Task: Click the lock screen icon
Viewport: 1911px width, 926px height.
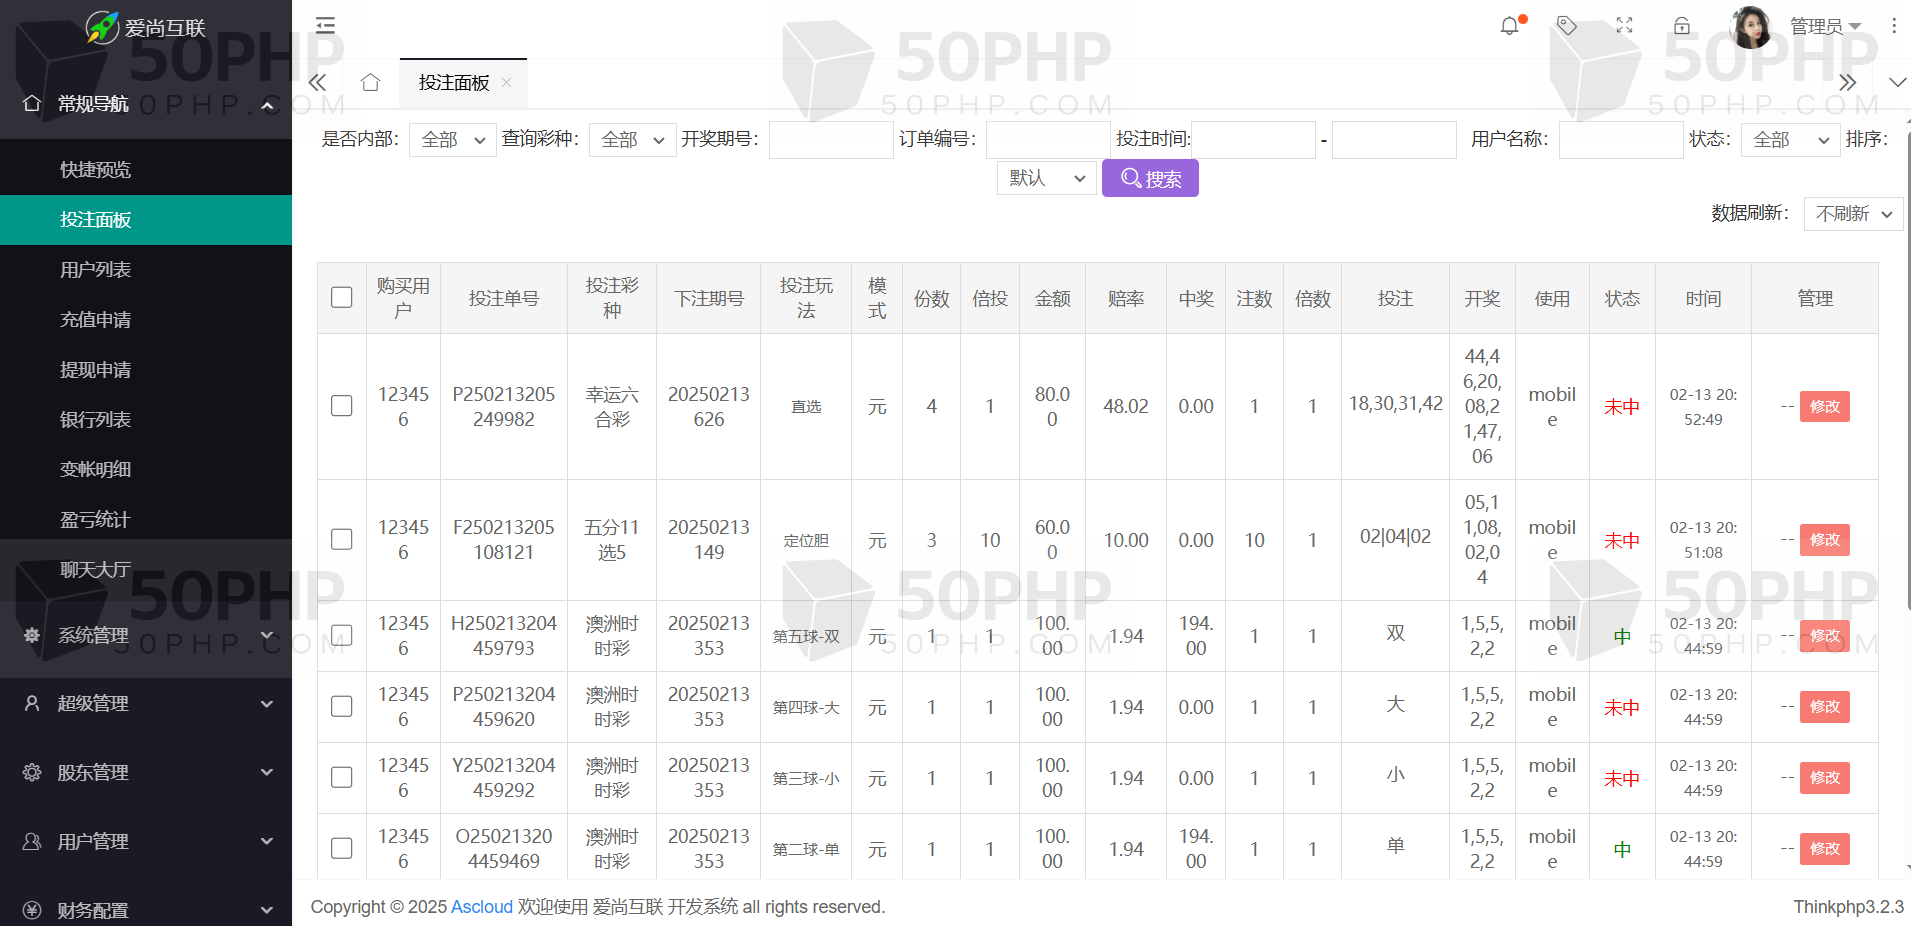Action: (1682, 26)
